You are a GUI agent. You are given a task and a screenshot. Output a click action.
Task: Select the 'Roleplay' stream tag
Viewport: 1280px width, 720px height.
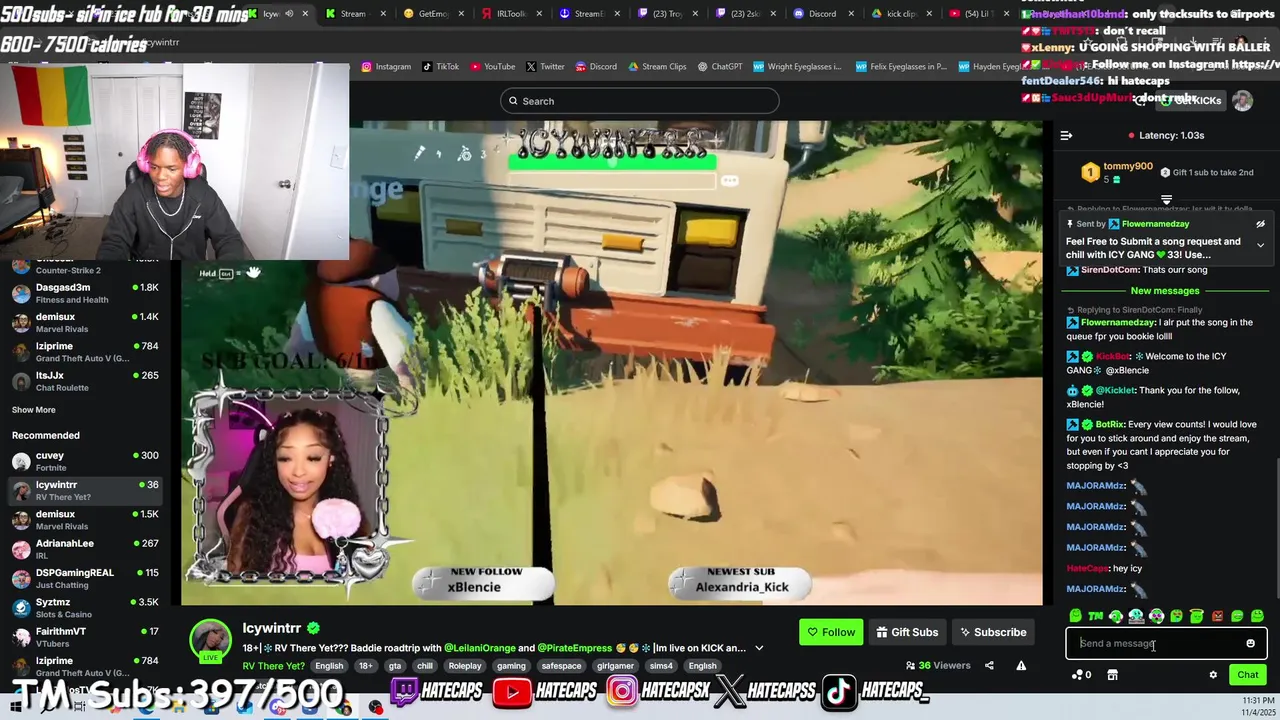(x=464, y=666)
